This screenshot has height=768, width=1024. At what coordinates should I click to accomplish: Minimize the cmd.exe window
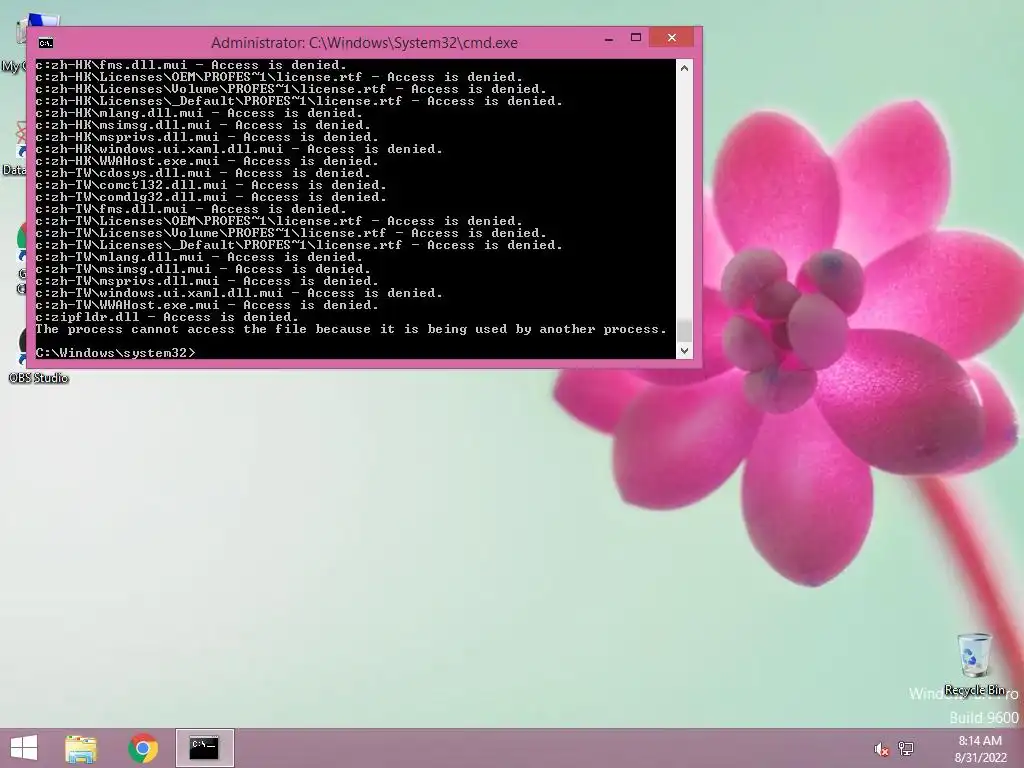coord(609,39)
